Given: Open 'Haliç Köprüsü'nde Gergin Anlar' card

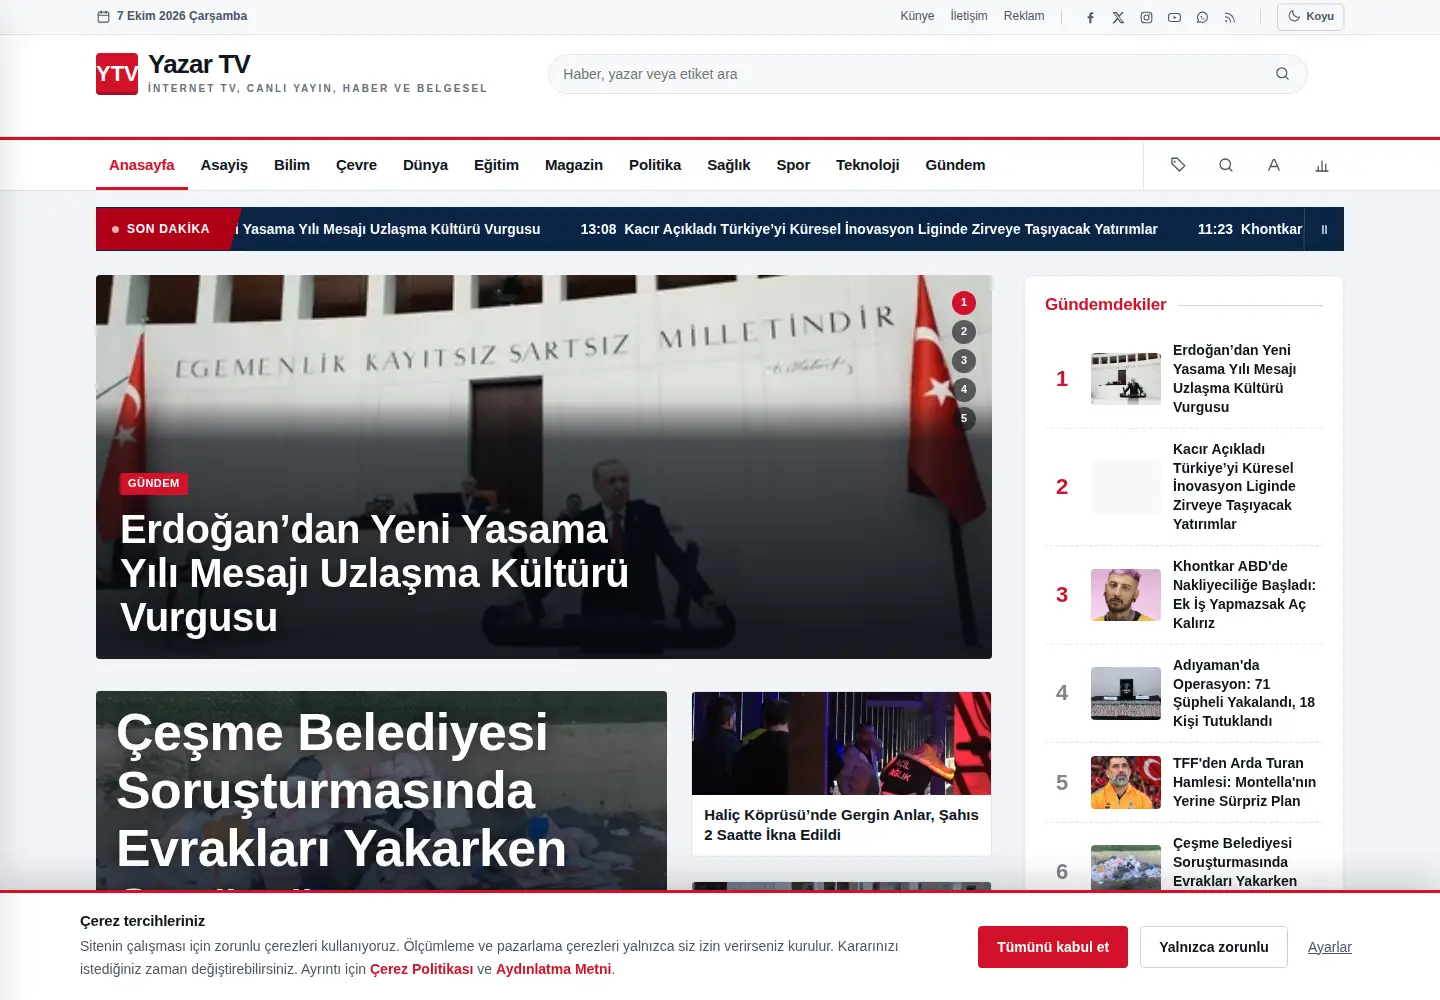Looking at the screenshot, I should [x=841, y=774].
